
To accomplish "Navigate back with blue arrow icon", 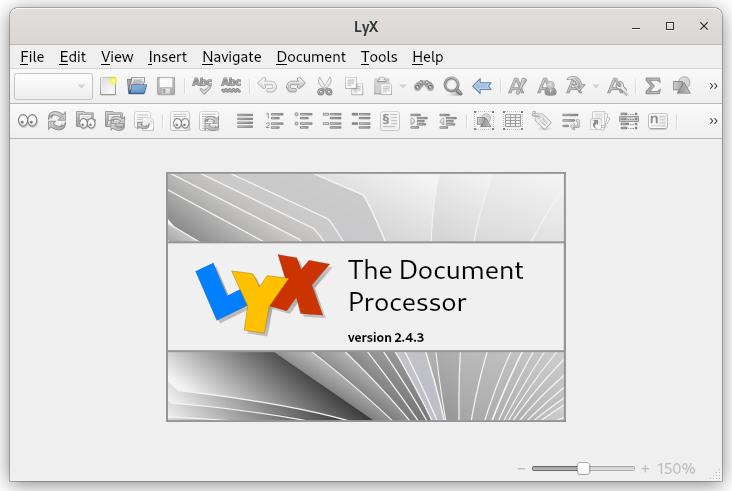I will point(482,86).
